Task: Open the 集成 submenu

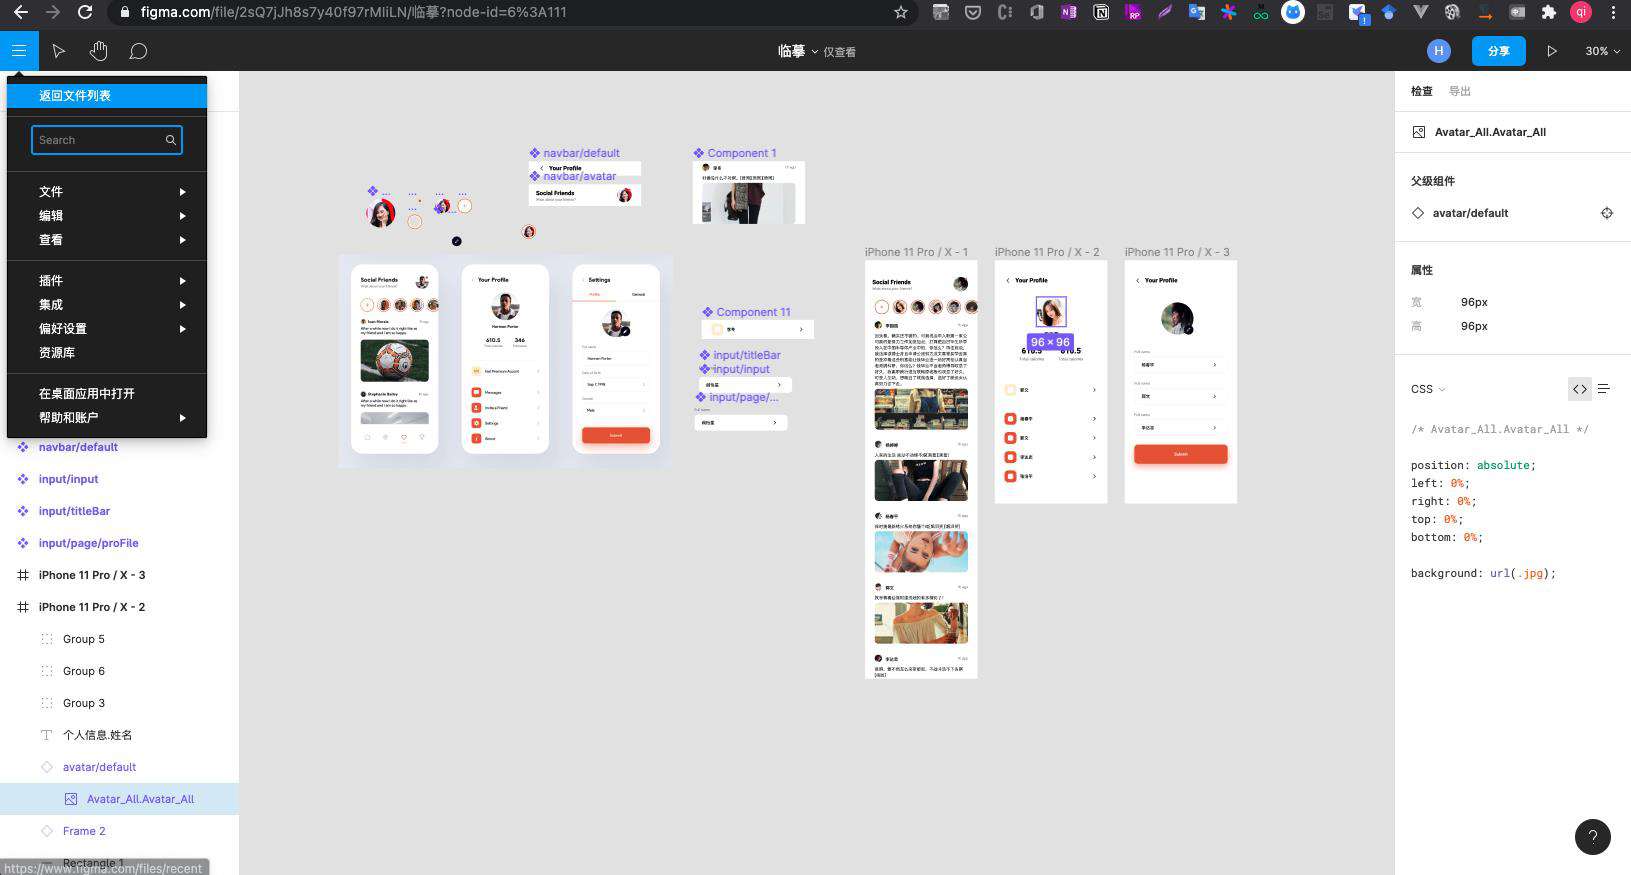Action: click(x=107, y=304)
